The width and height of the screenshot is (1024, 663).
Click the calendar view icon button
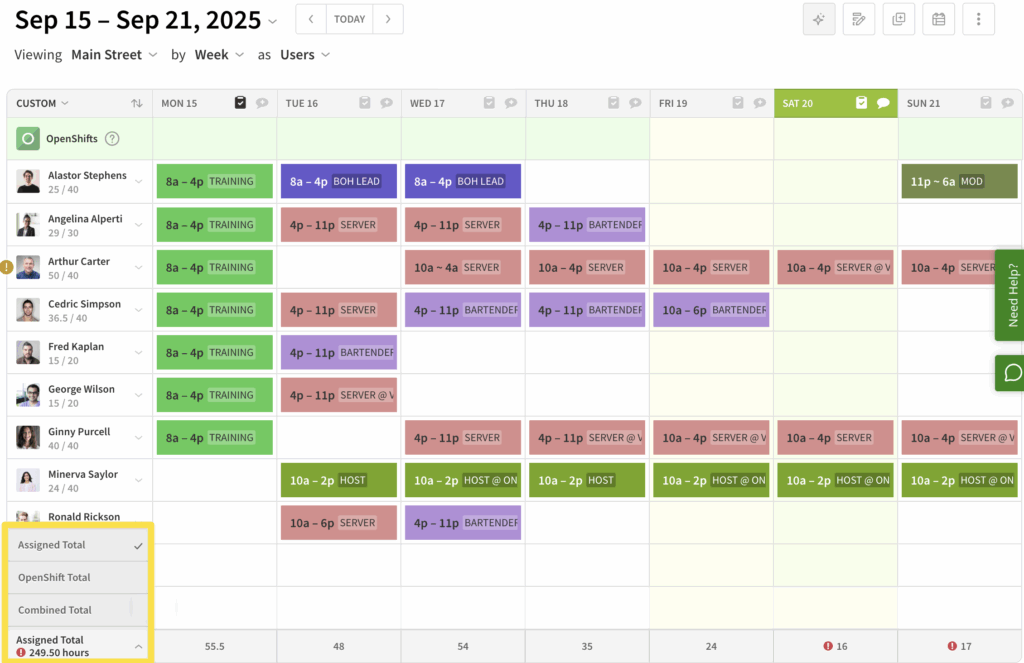click(x=938, y=19)
